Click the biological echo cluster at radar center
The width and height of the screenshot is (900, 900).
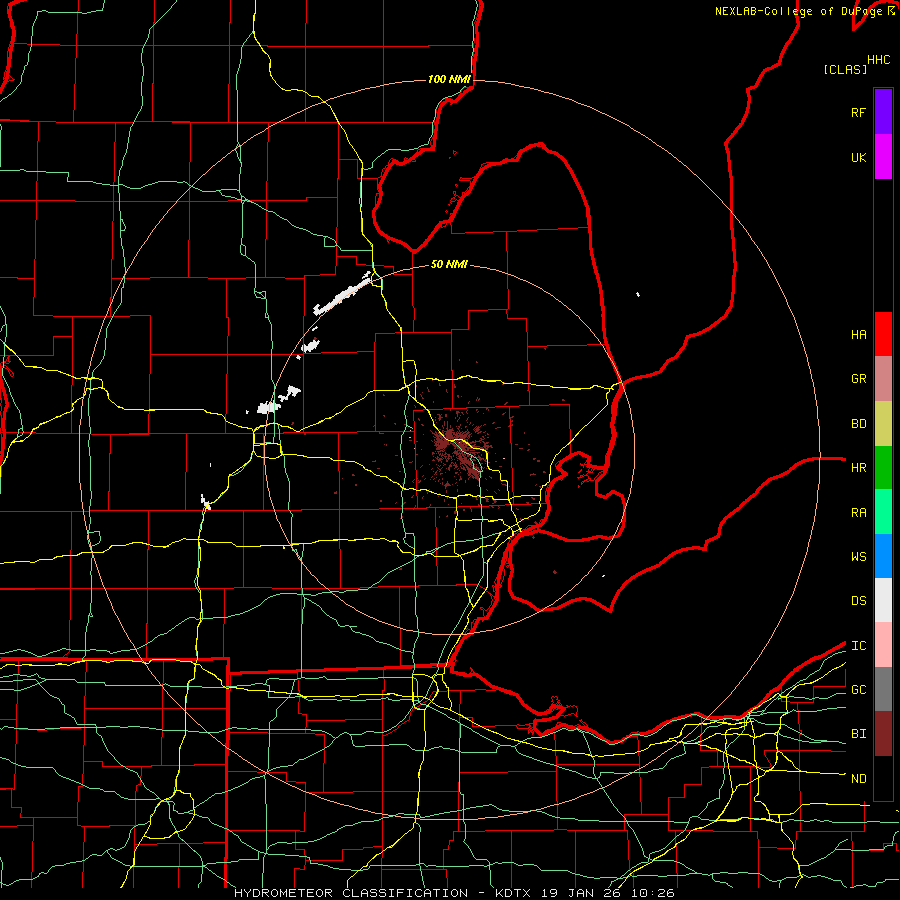click(x=458, y=451)
